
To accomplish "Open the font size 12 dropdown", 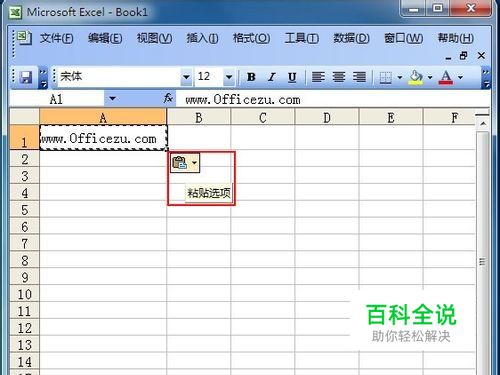I will pos(229,77).
